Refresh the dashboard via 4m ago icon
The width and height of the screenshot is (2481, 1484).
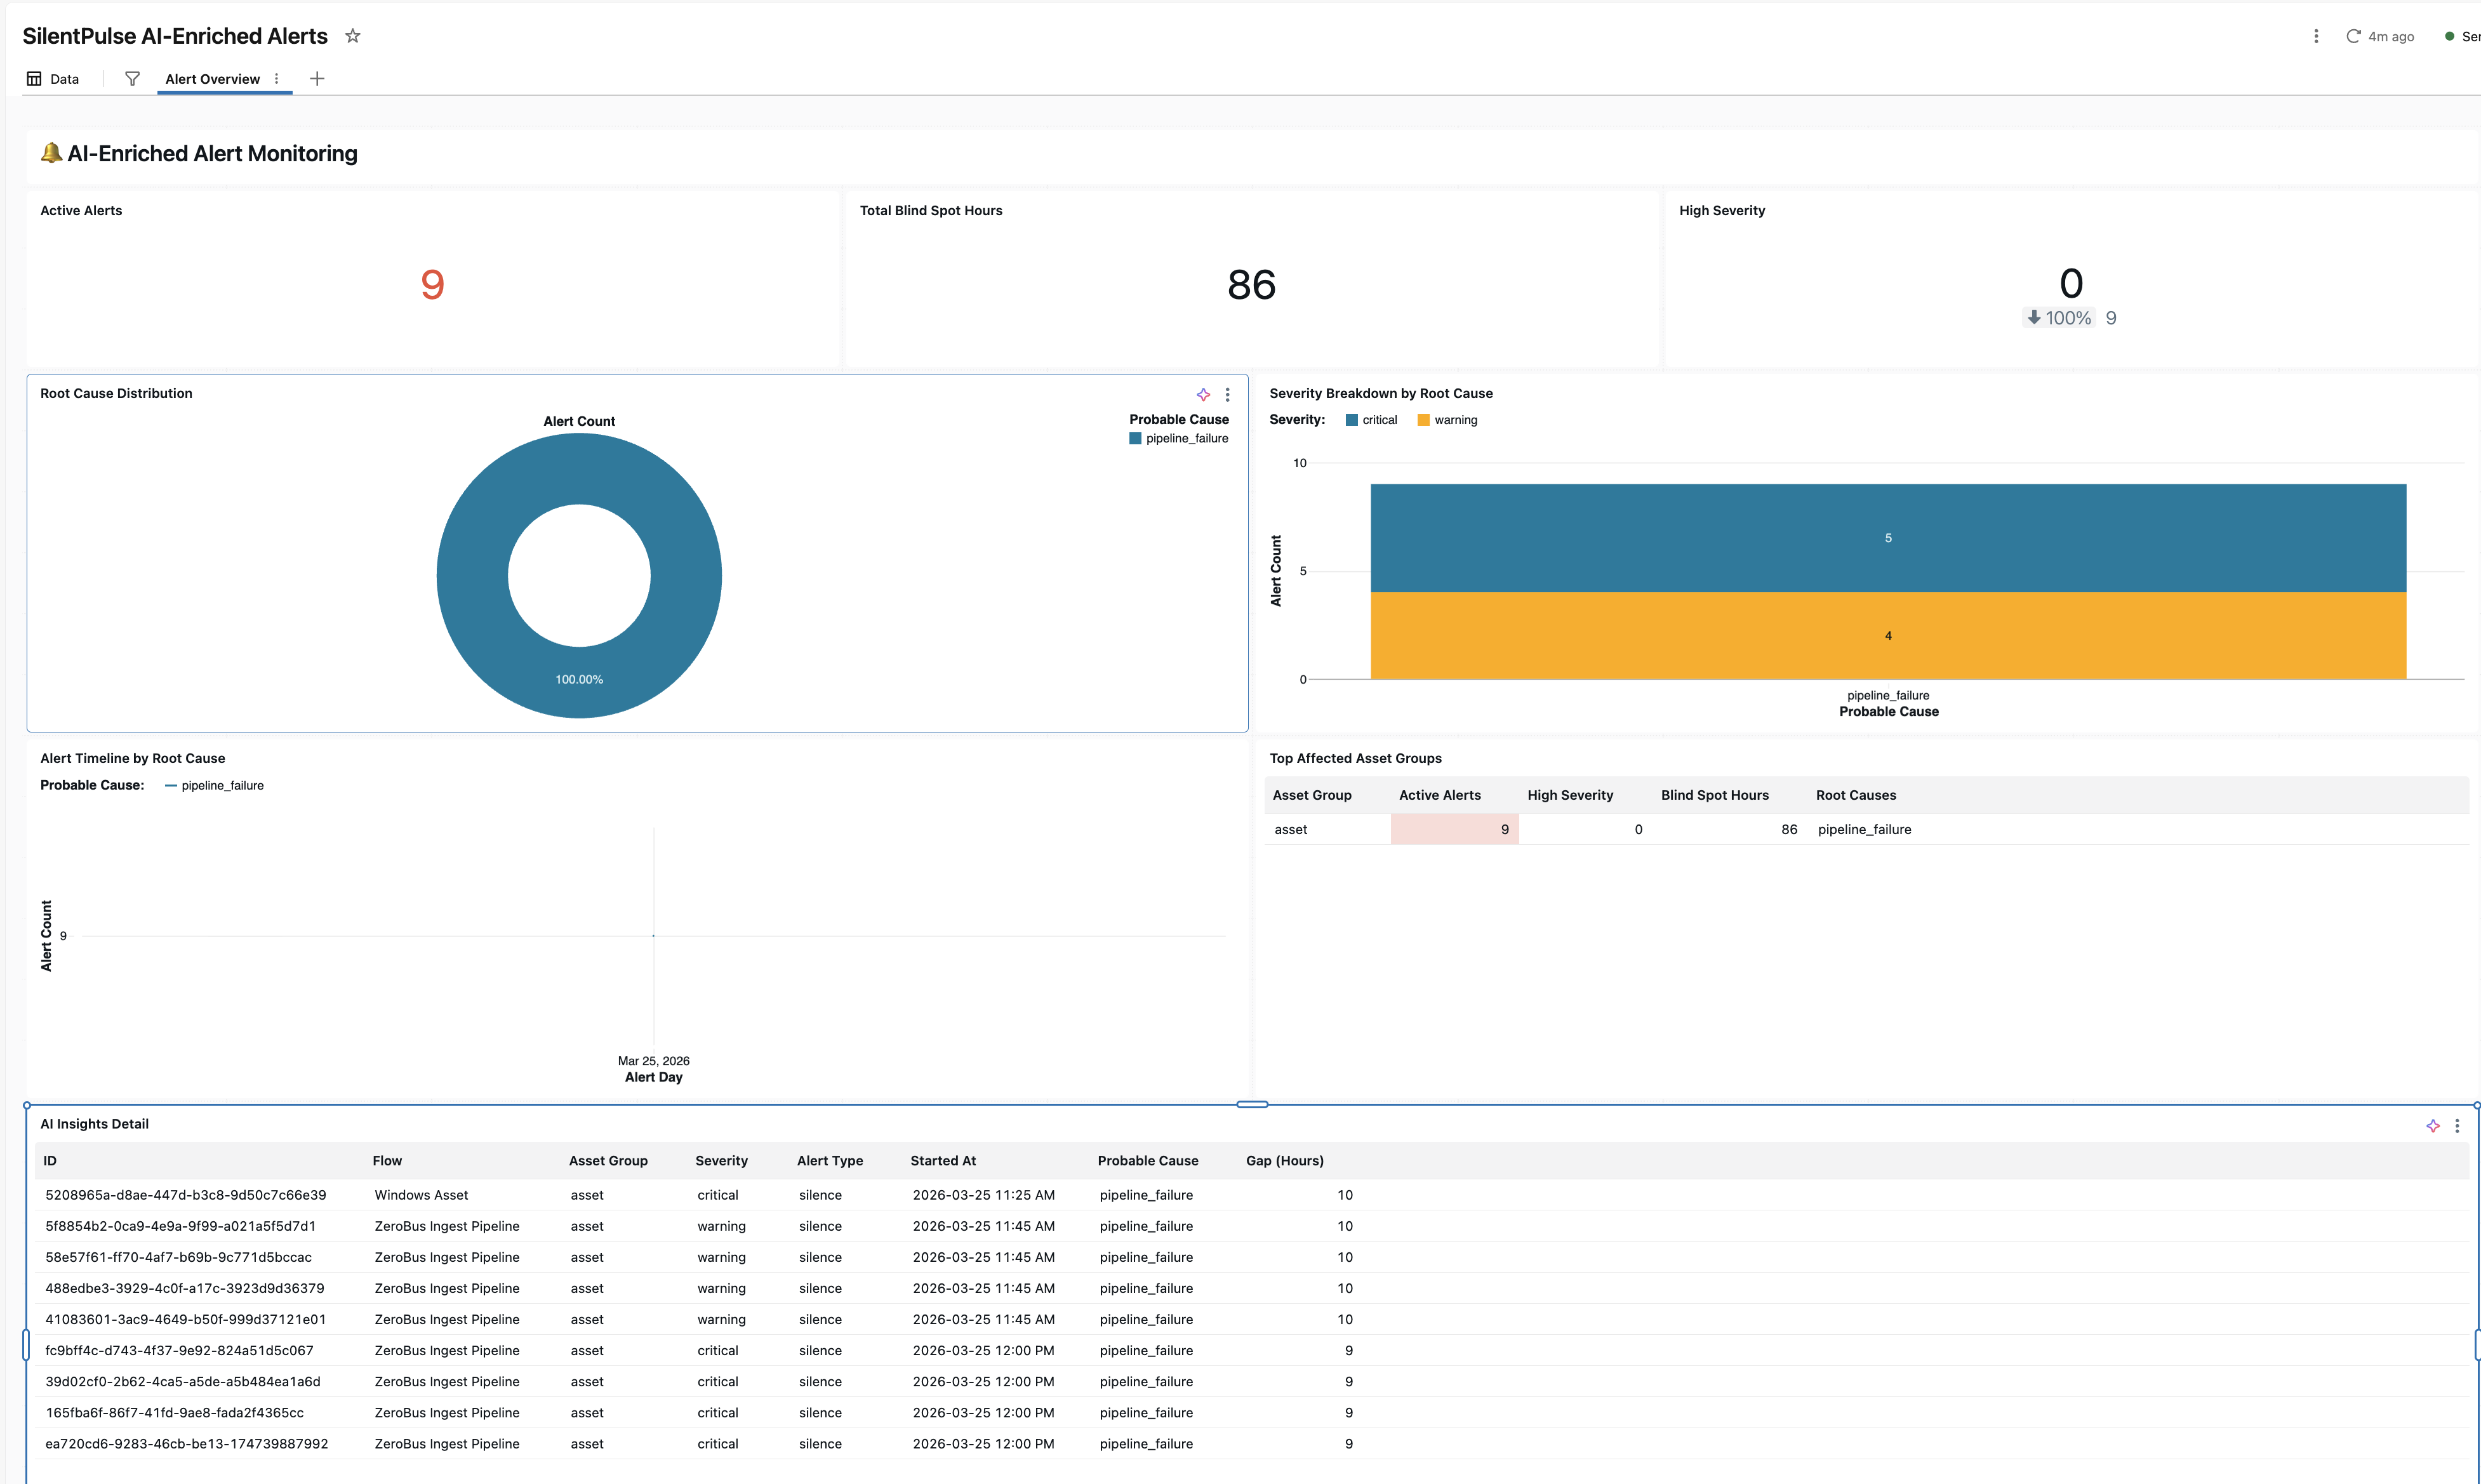2353,36
